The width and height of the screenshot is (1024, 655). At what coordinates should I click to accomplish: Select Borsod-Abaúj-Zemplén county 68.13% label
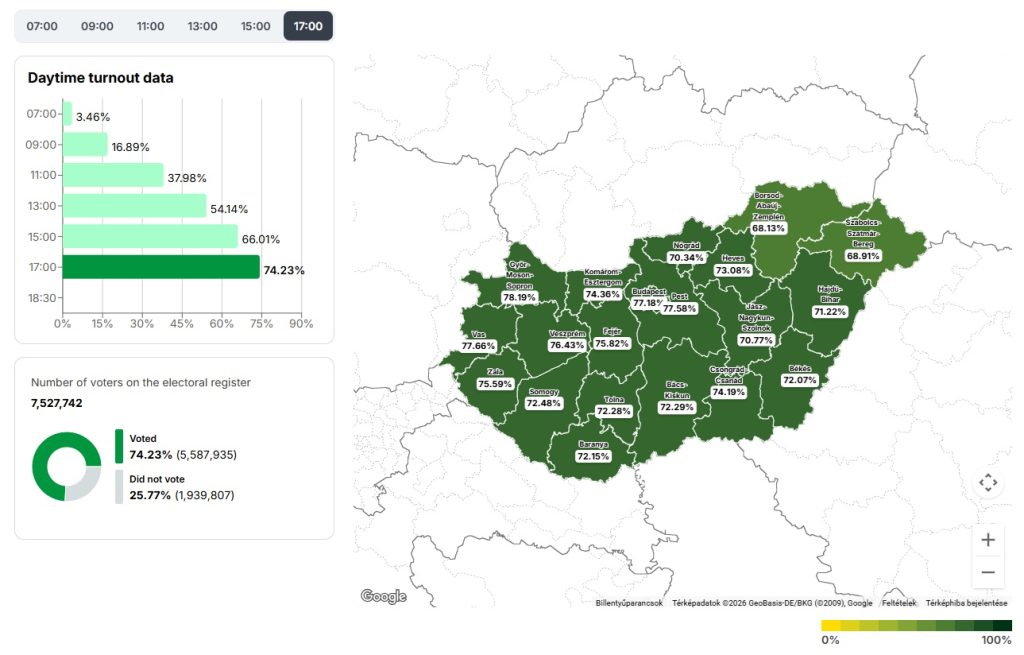click(x=768, y=228)
